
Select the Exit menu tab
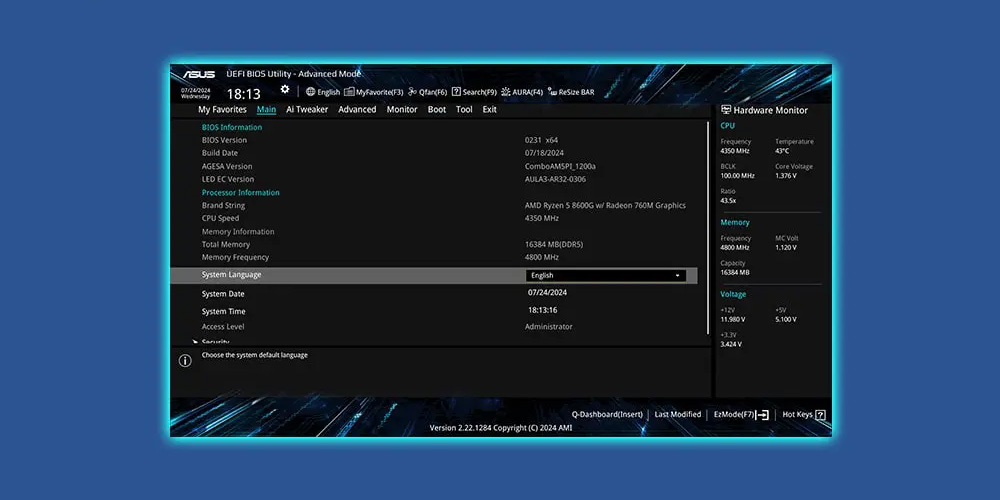click(x=489, y=110)
